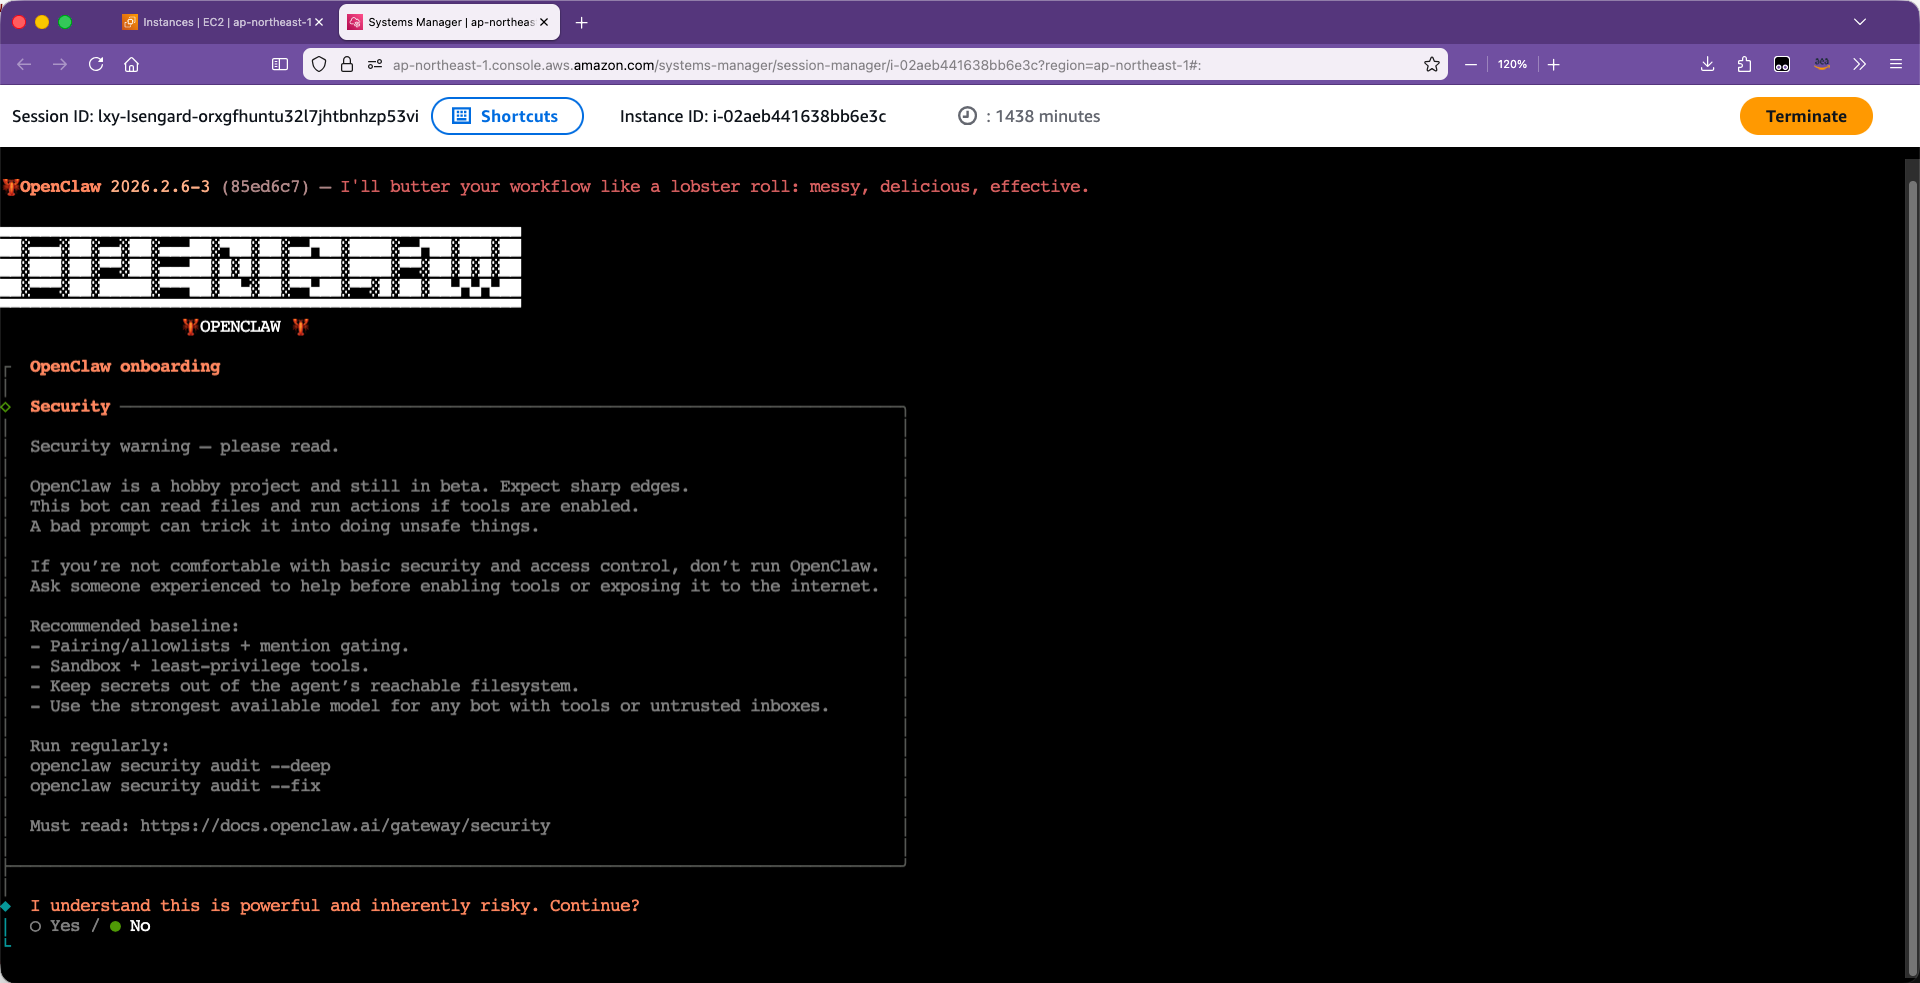Show more toolbar tools overflow chevron
Screen dimensions: 1920x983
(1859, 64)
